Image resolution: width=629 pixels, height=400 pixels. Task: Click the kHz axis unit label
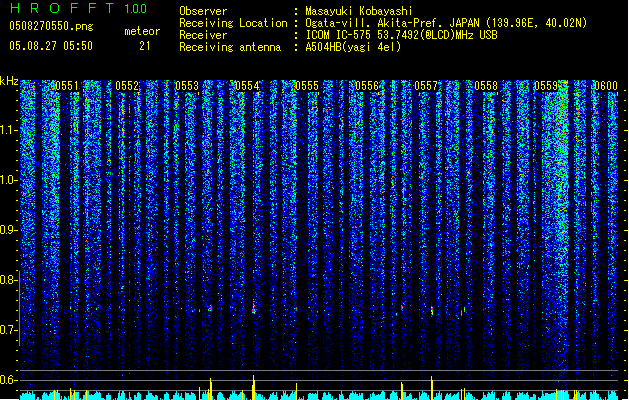9,81
